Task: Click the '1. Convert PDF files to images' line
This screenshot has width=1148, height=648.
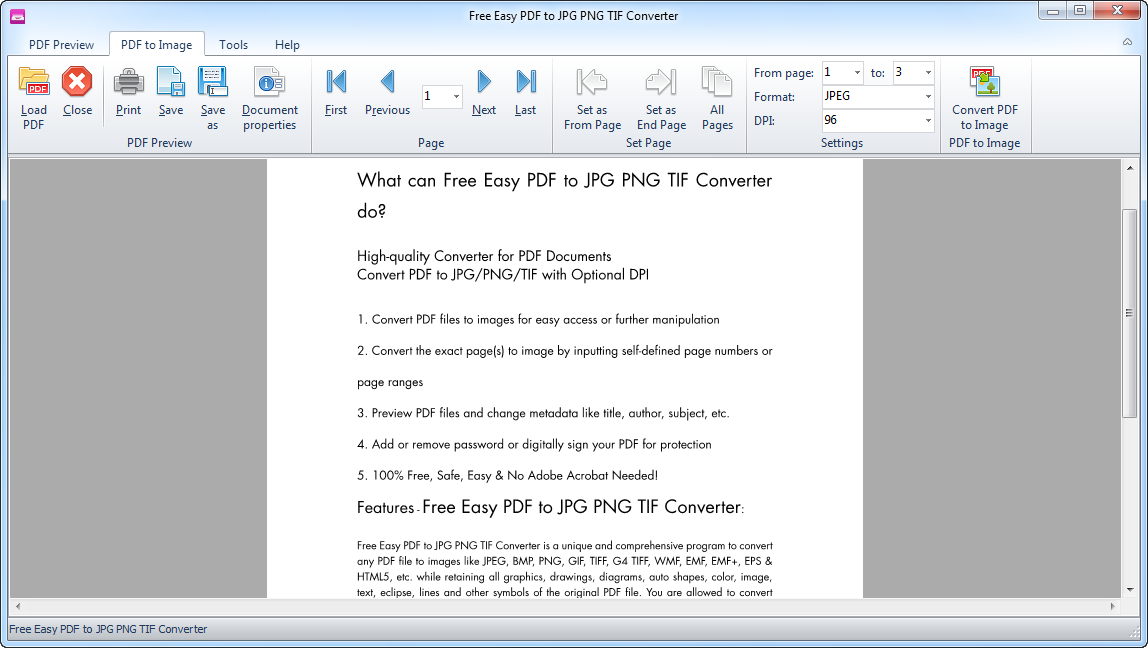Action: click(538, 319)
